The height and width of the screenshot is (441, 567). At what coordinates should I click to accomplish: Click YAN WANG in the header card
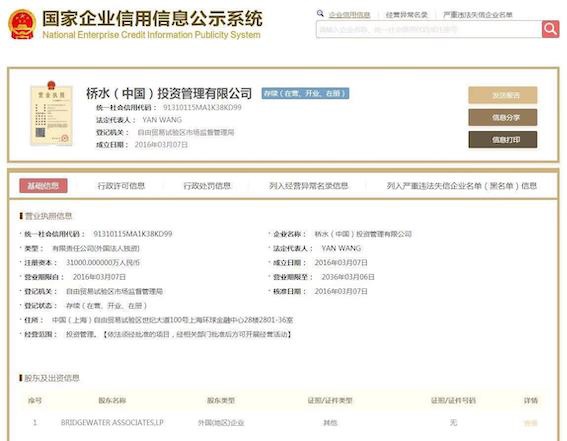[162, 120]
